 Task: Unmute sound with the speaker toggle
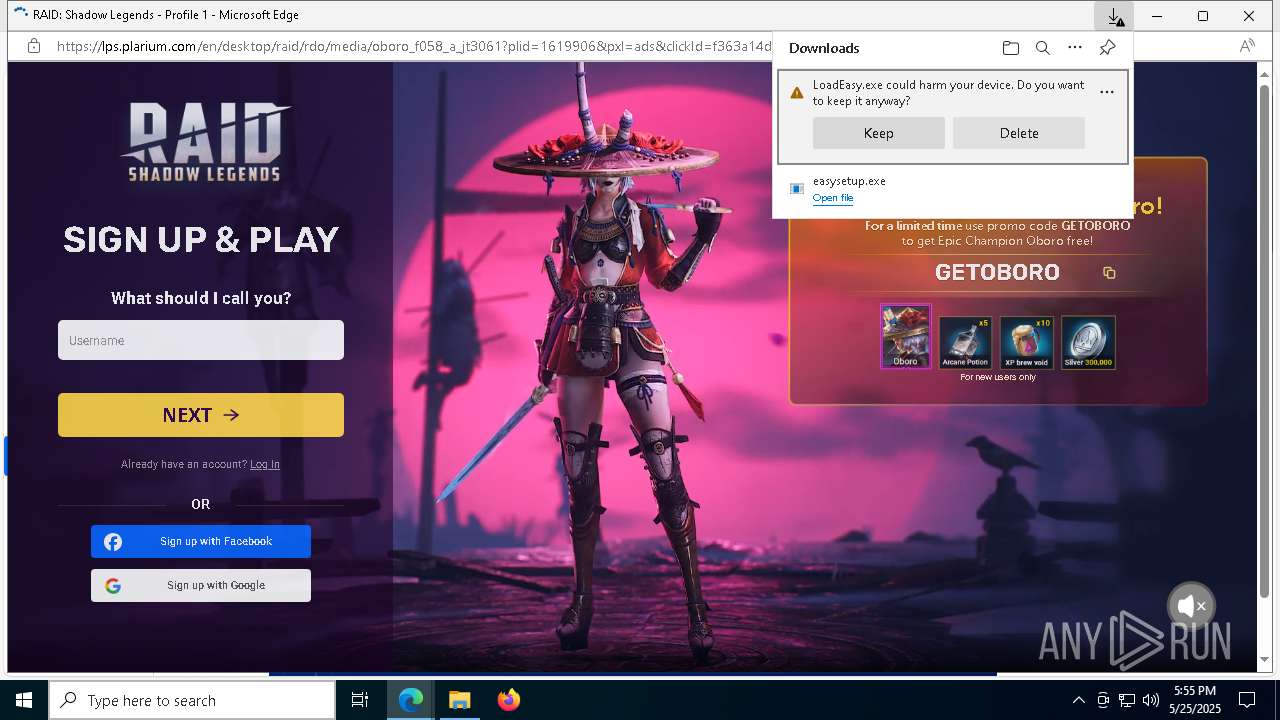(x=1191, y=605)
